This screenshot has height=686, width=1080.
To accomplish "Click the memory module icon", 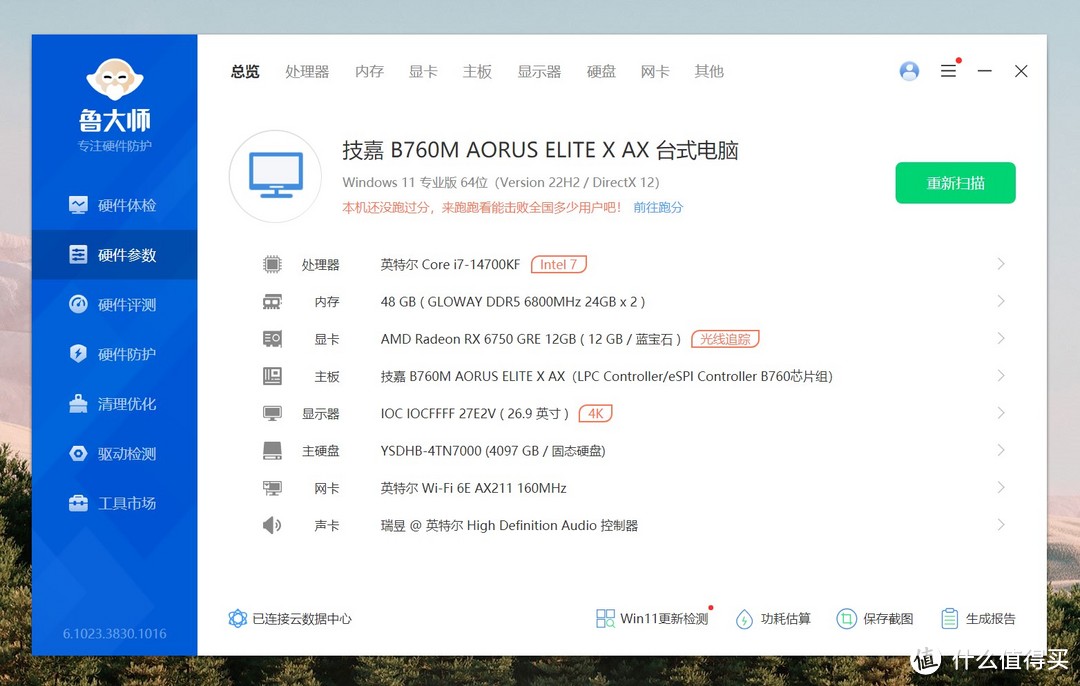I will (272, 302).
